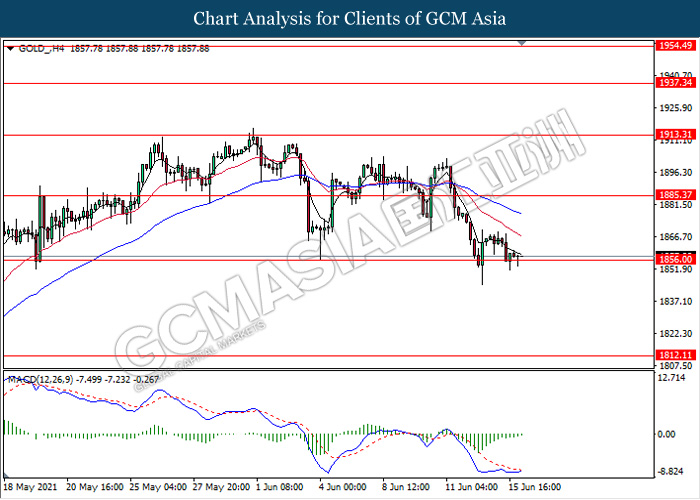The image size is (700, 500).
Task: Click the 1925.90 price scale value
Action: pyautogui.click(x=676, y=108)
